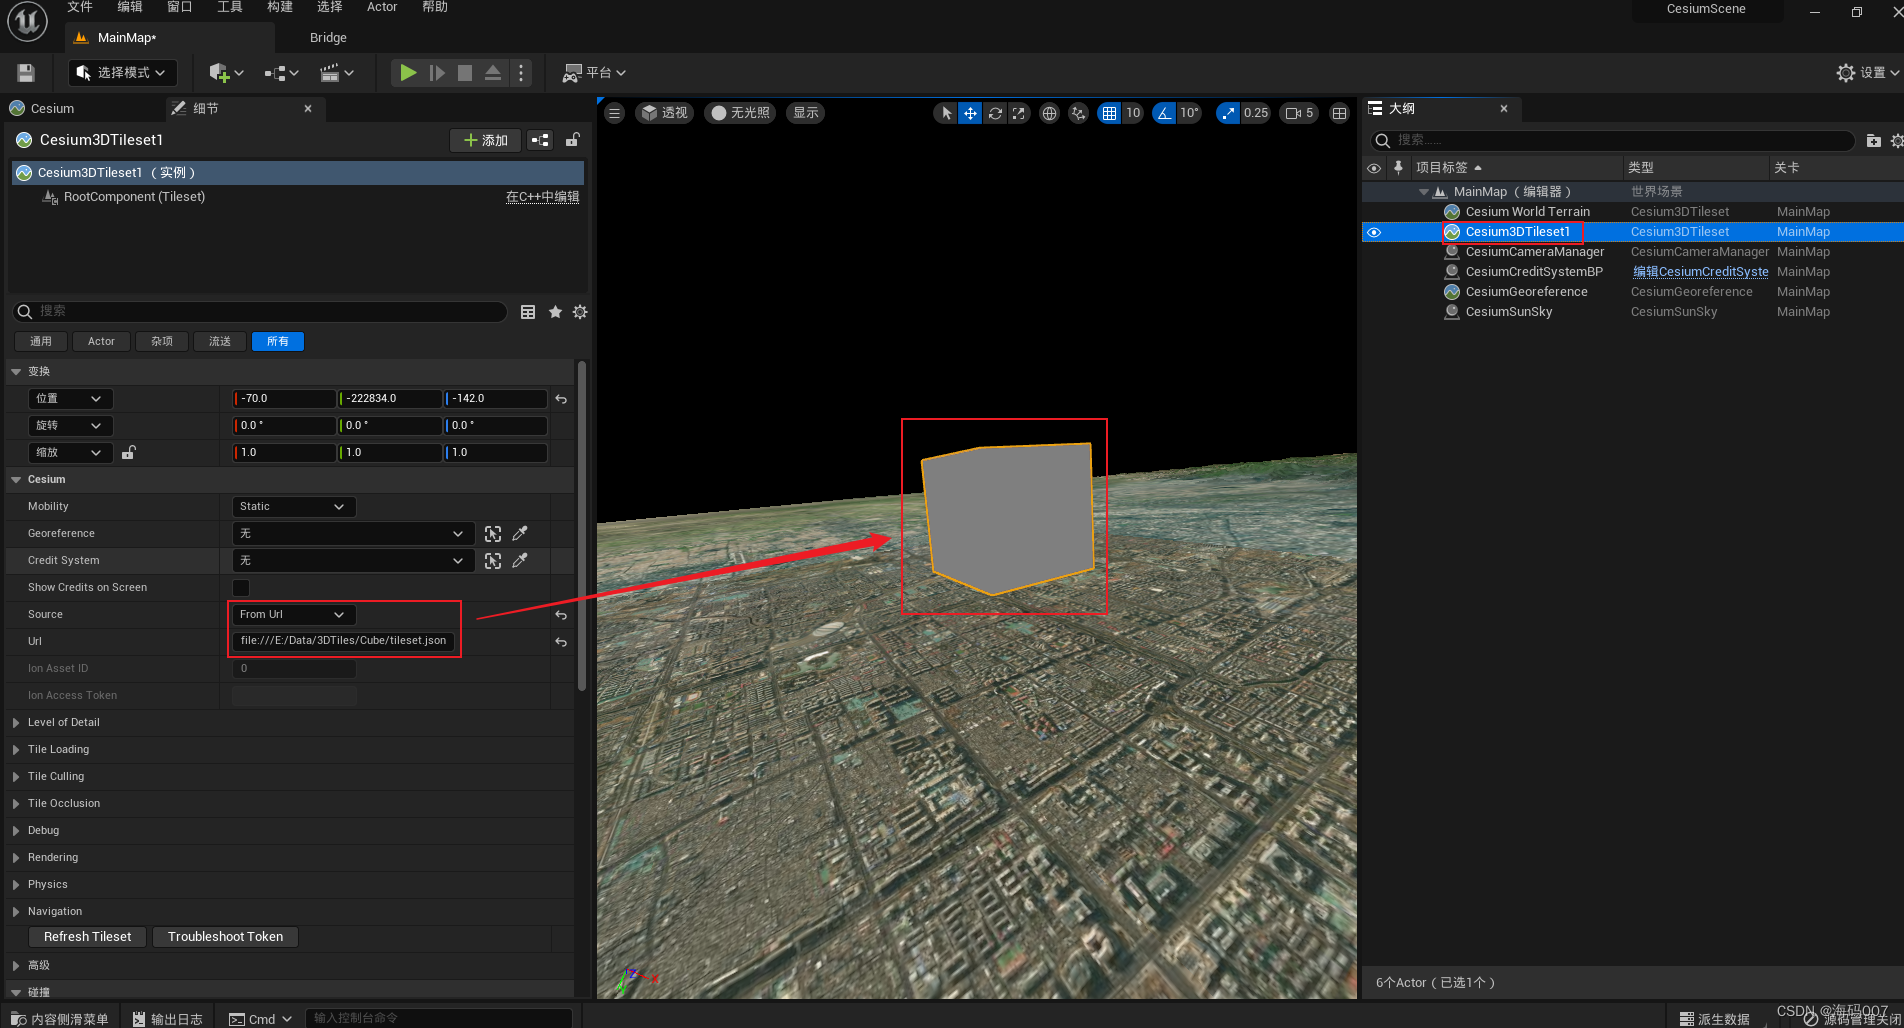This screenshot has height=1028, width=1904.
Task: Click the Troubleshoot Token button
Action: [x=225, y=936]
